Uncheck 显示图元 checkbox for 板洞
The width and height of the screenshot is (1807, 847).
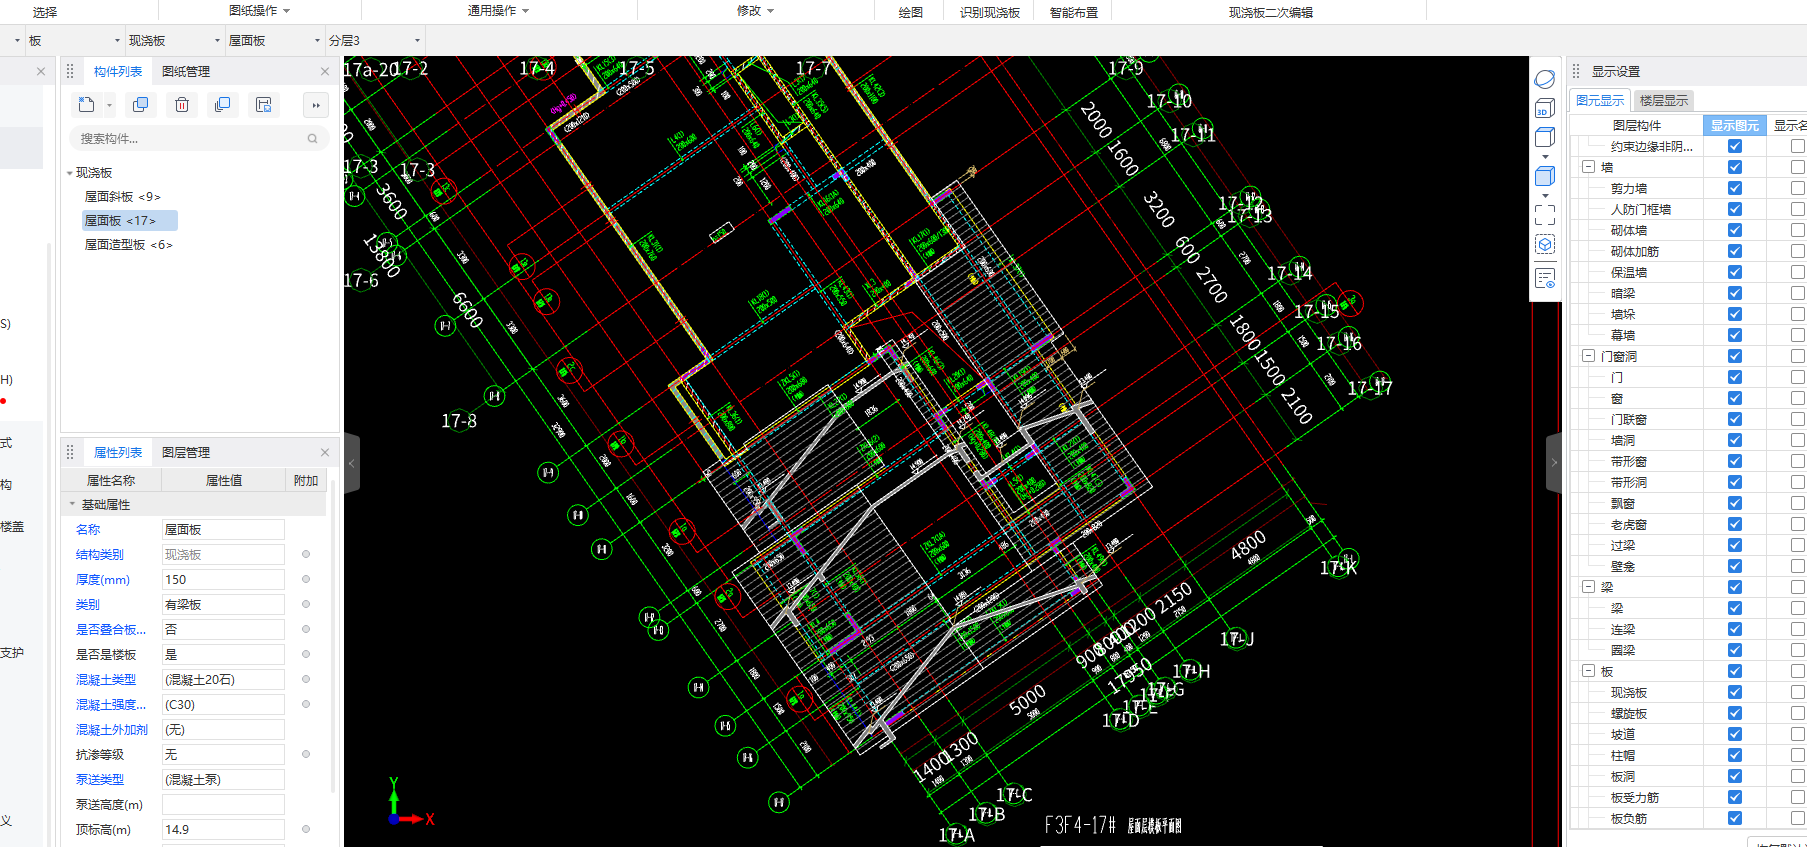1735,776
